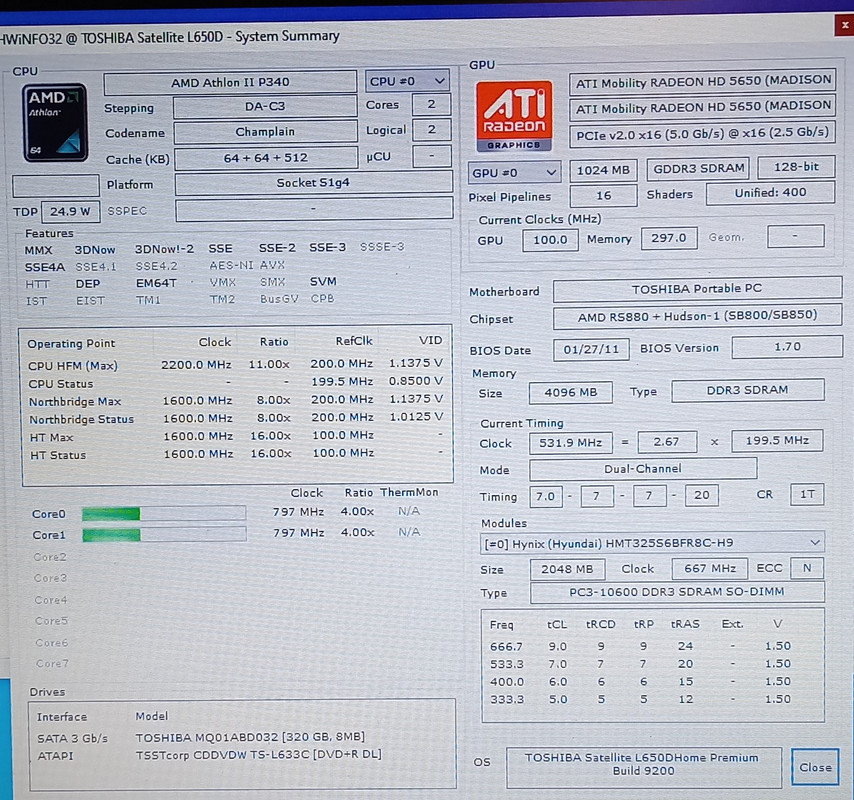
Task: Click the 128-bit bus width field
Action: tap(796, 167)
